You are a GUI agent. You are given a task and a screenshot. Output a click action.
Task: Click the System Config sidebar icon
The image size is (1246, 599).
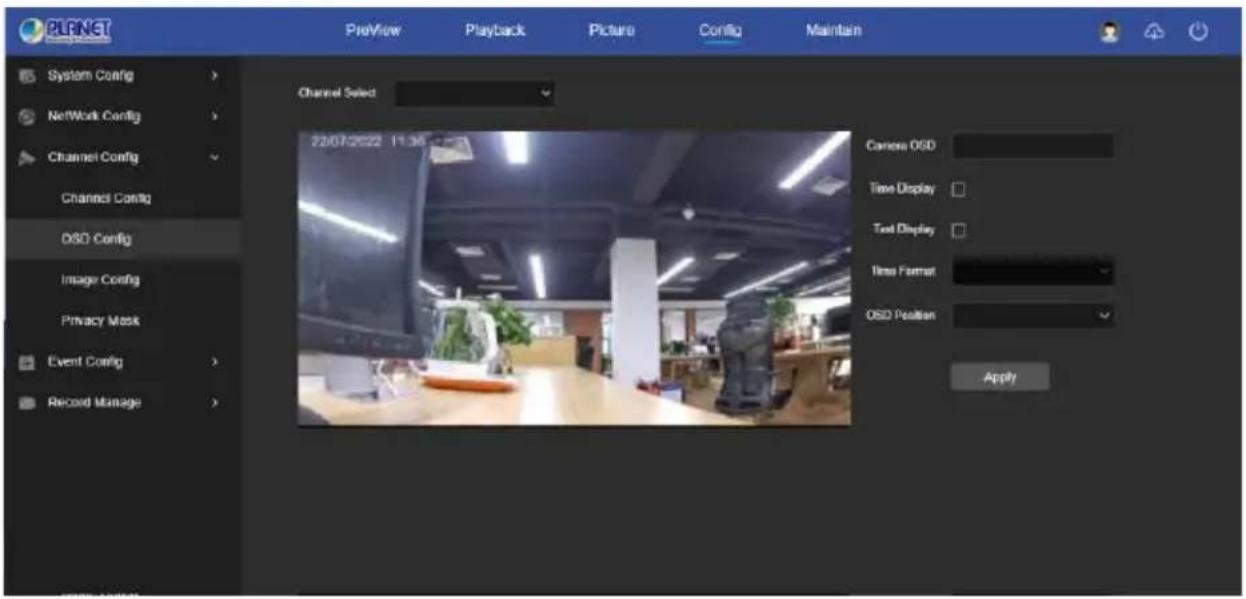click(x=29, y=76)
